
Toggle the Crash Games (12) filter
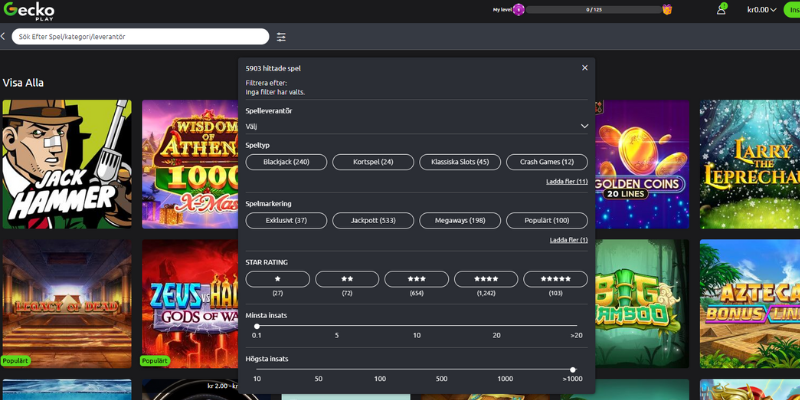point(547,162)
